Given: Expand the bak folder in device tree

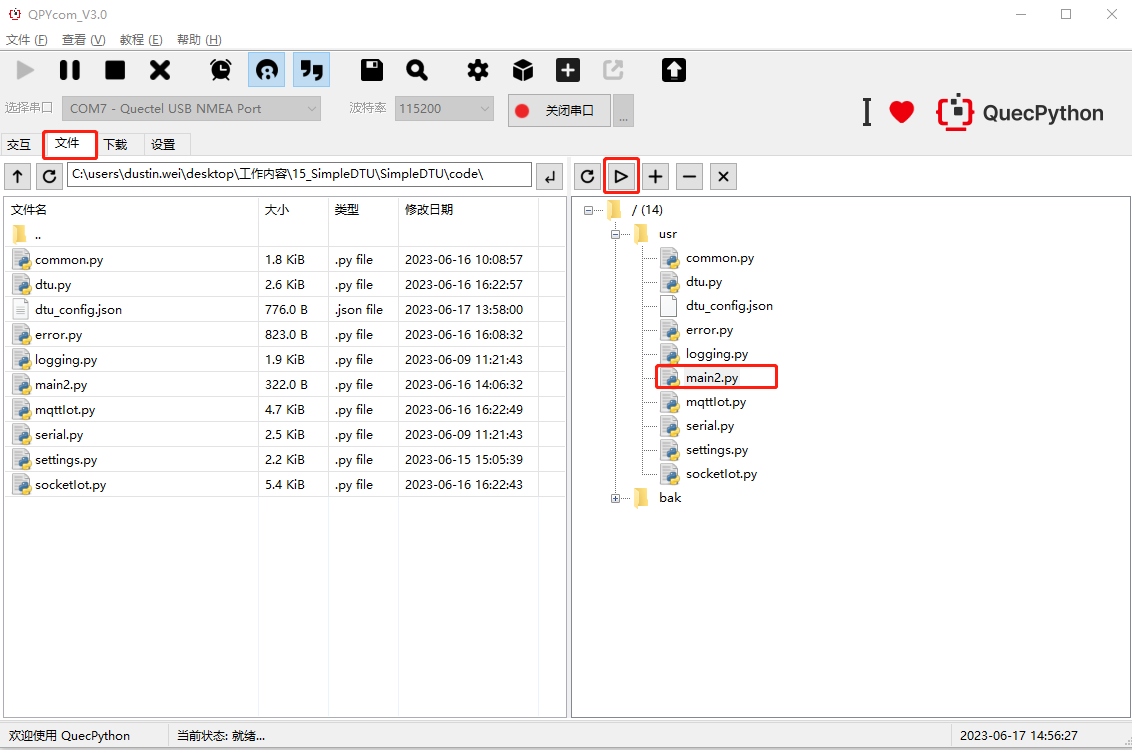Looking at the screenshot, I should pyautogui.click(x=616, y=498).
